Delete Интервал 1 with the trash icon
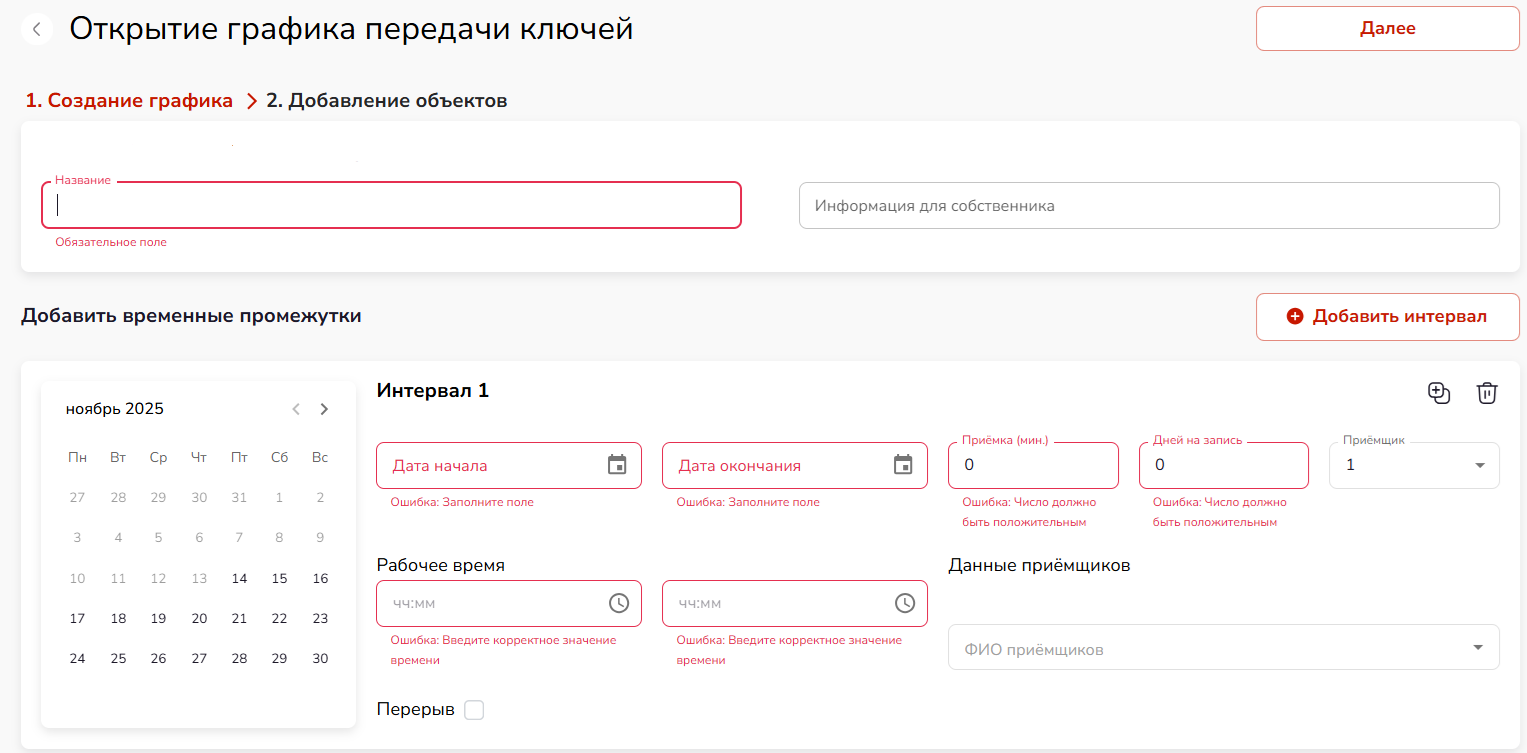Image resolution: width=1527 pixels, height=753 pixels. pyautogui.click(x=1487, y=393)
